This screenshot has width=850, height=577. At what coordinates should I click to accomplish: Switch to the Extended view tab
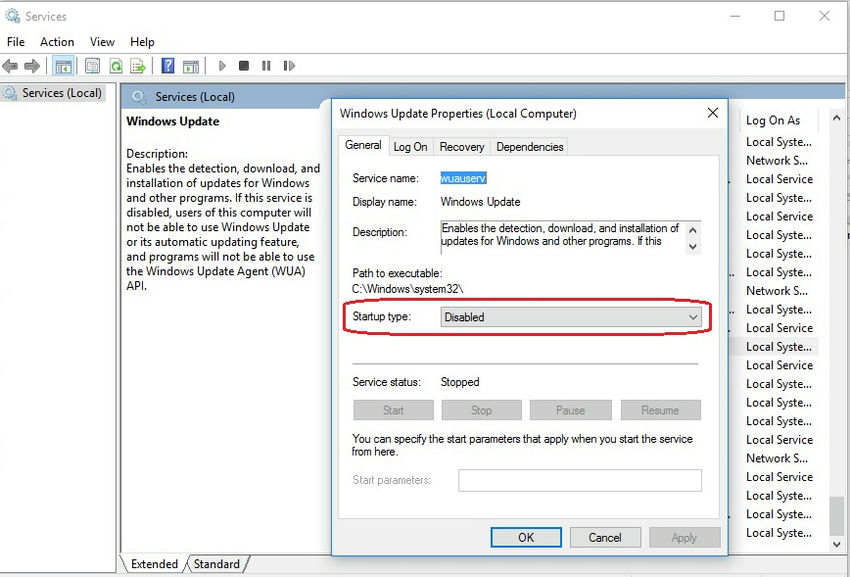point(154,564)
